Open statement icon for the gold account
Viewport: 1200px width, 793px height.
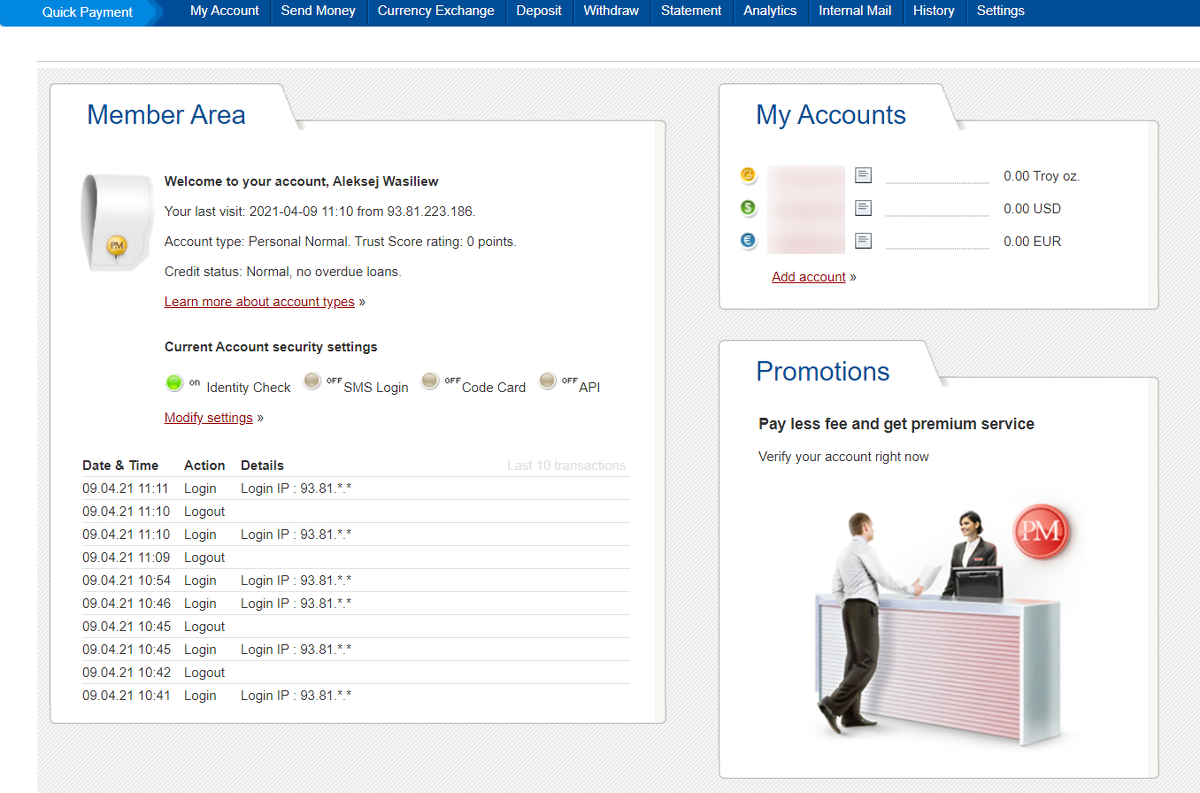pos(863,176)
